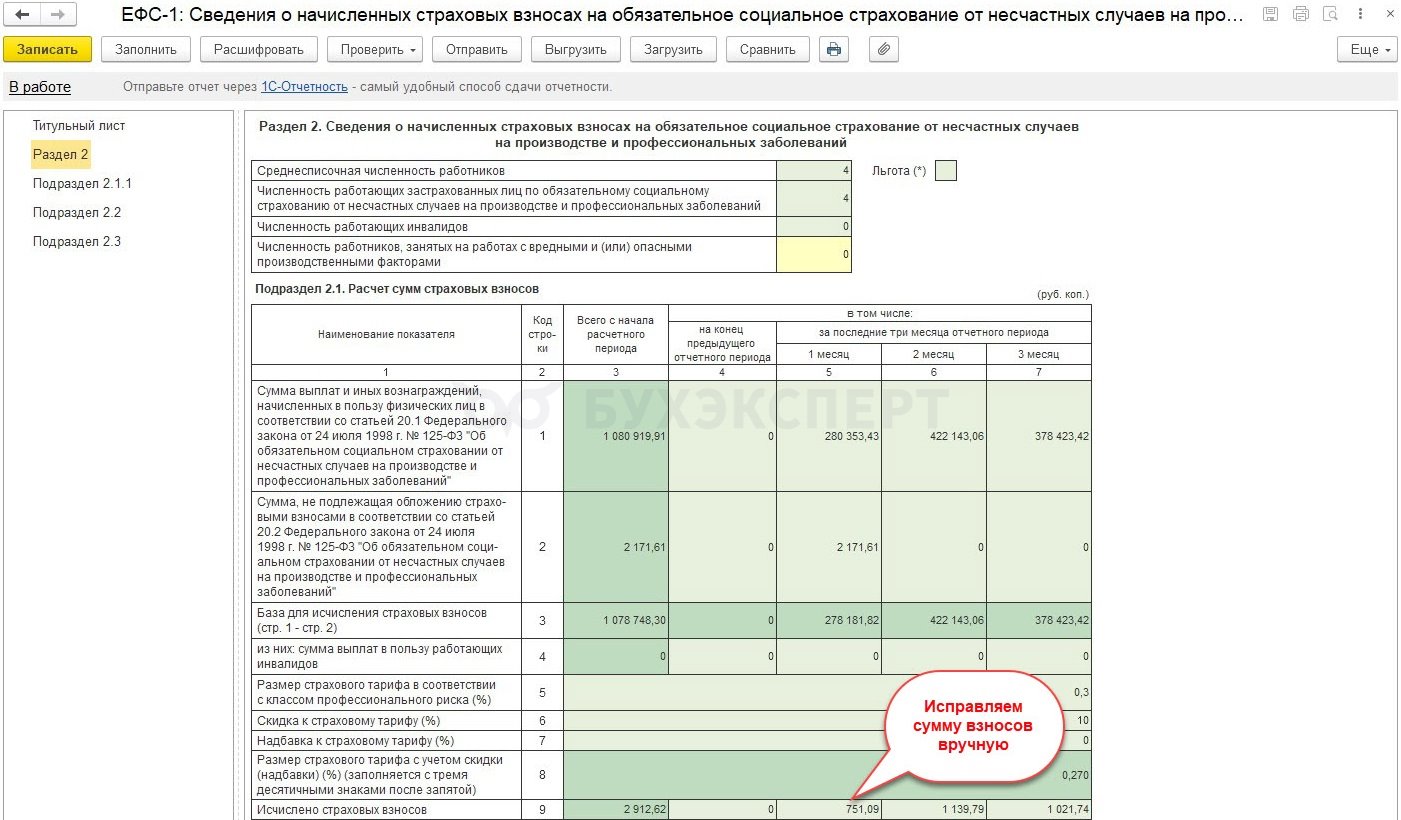This screenshot has width=1401, height=820.
Task: Click the Расшифровать button
Action: click(259, 49)
